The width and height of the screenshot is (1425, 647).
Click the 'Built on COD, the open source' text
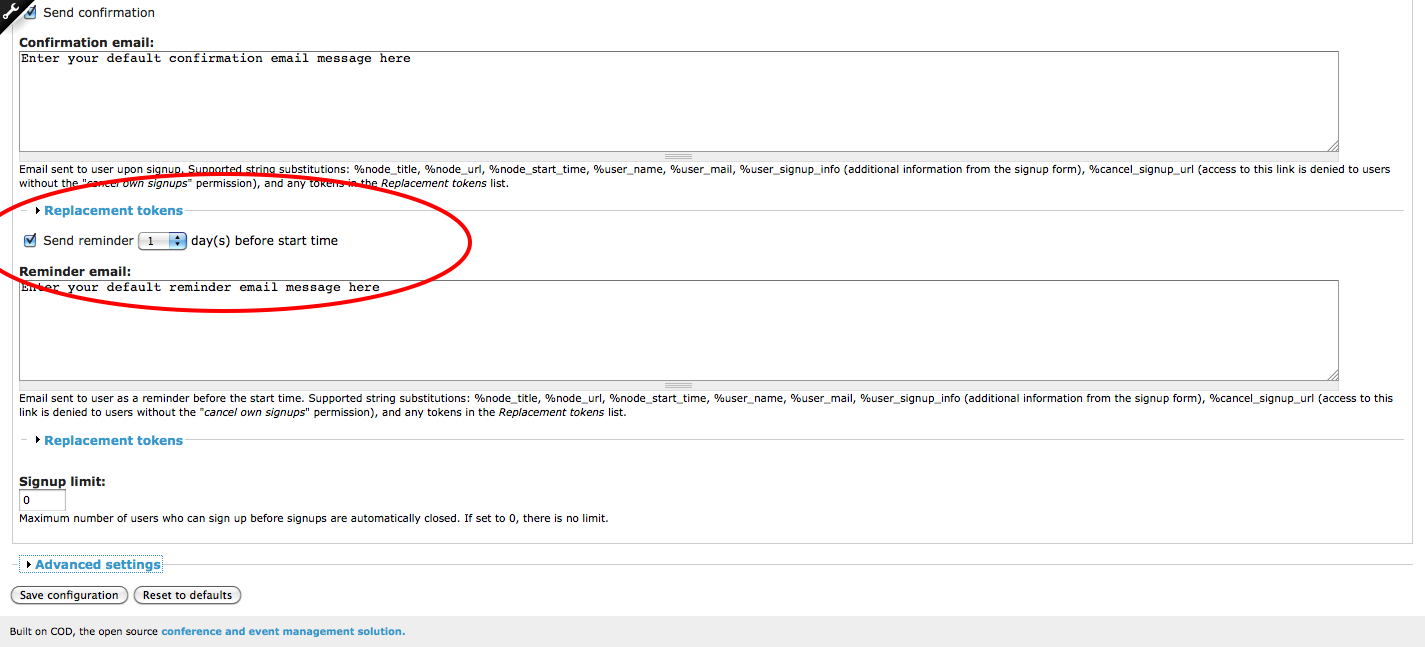[84, 632]
